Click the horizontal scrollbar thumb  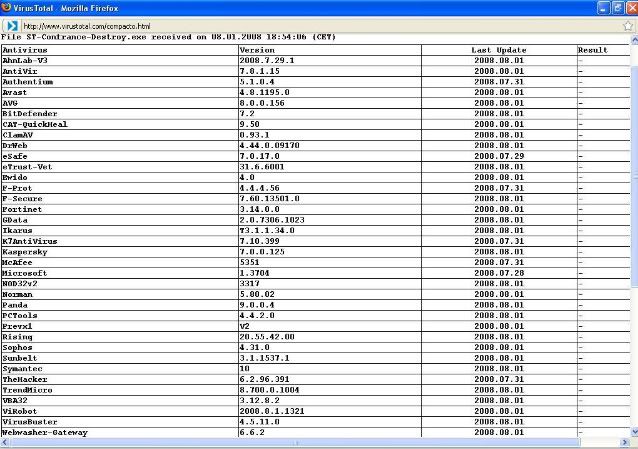[x=296, y=442]
